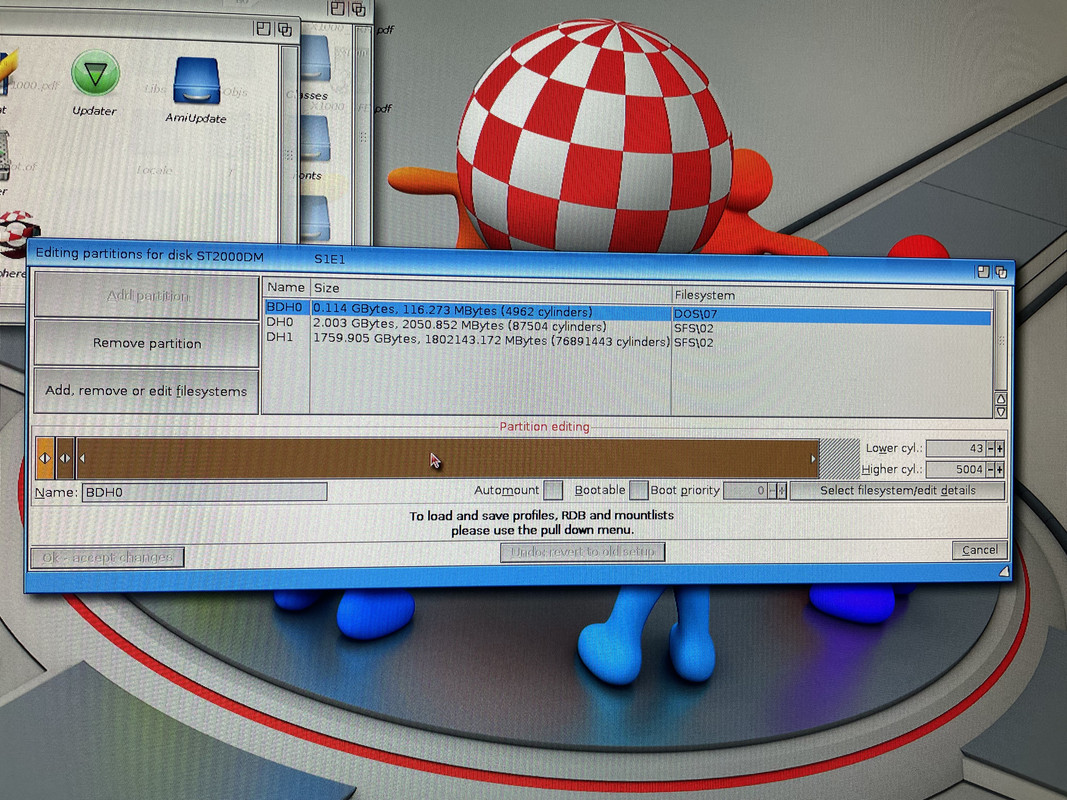Viewport: 1067px width, 800px height.
Task: Click the rear window depth gadget
Action: tap(359, 9)
